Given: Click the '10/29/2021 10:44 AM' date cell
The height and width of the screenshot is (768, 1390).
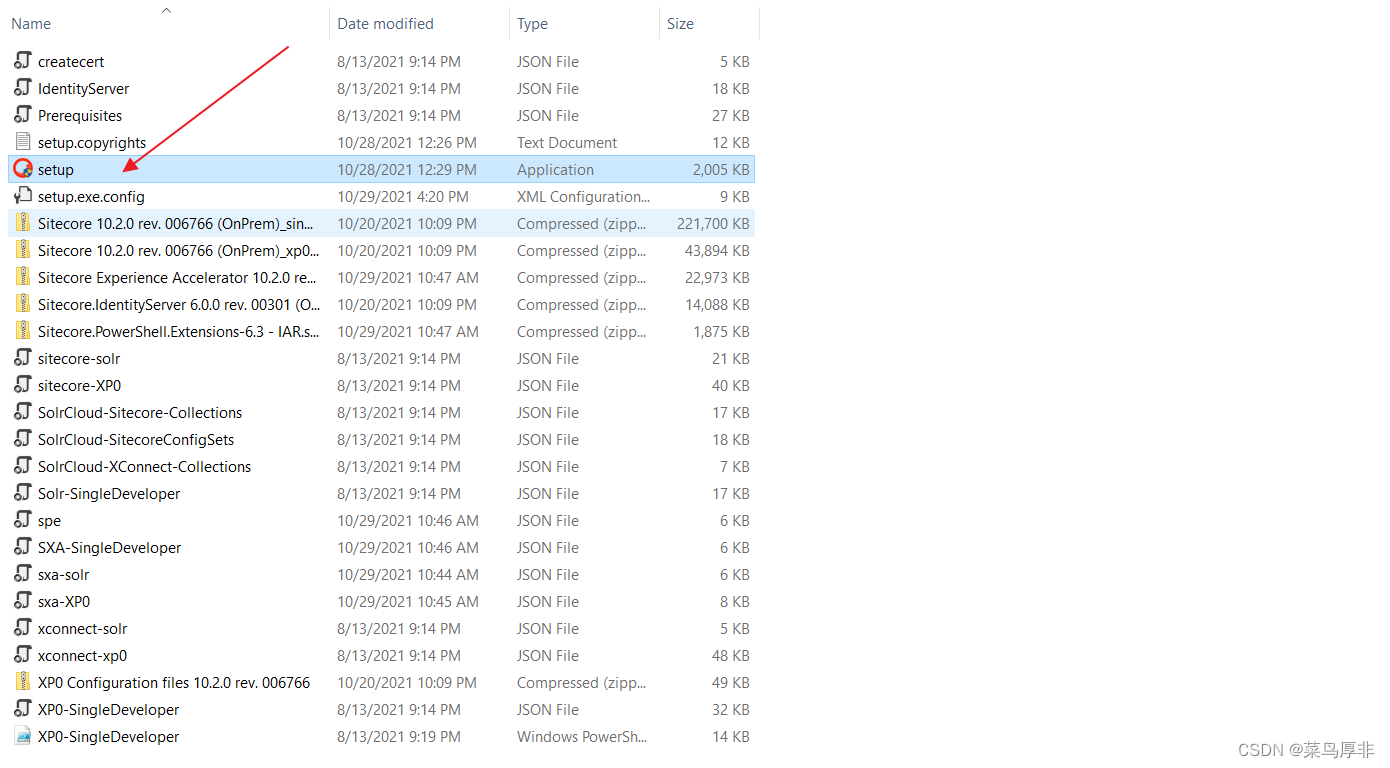Looking at the screenshot, I should click(408, 575).
